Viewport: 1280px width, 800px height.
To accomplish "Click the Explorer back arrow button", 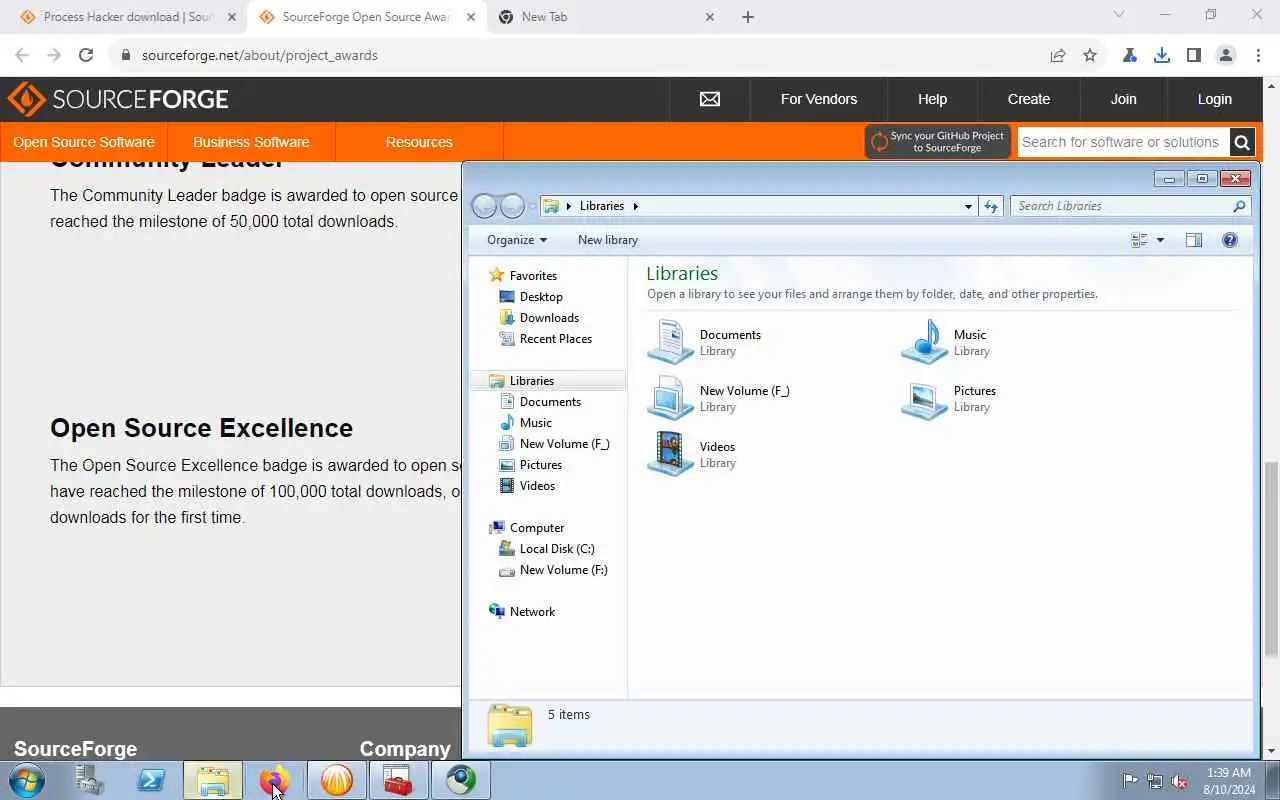I will (484, 206).
